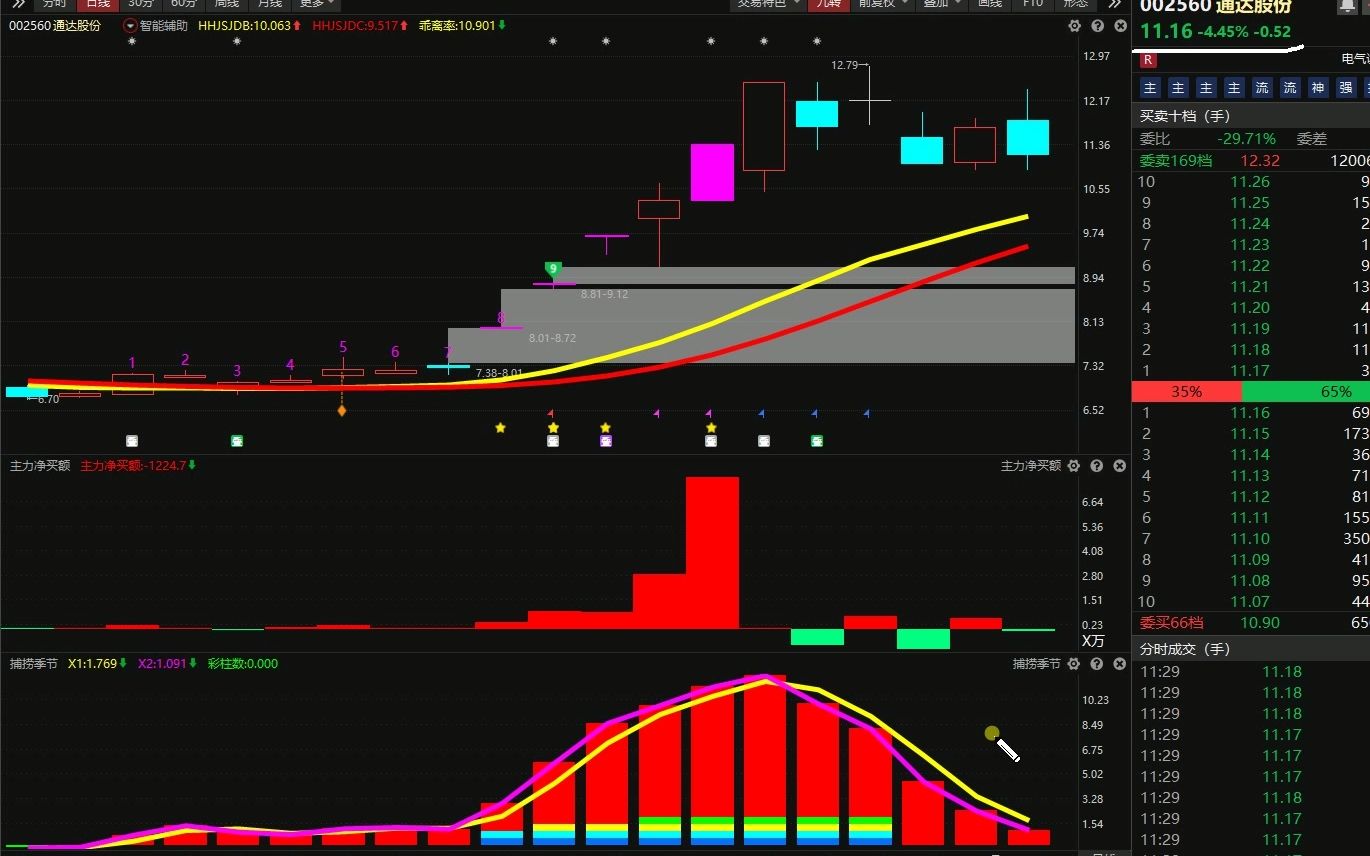Toggle the 九转 indicator button
The width and height of the screenshot is (1370, 856).
point(829,4)
